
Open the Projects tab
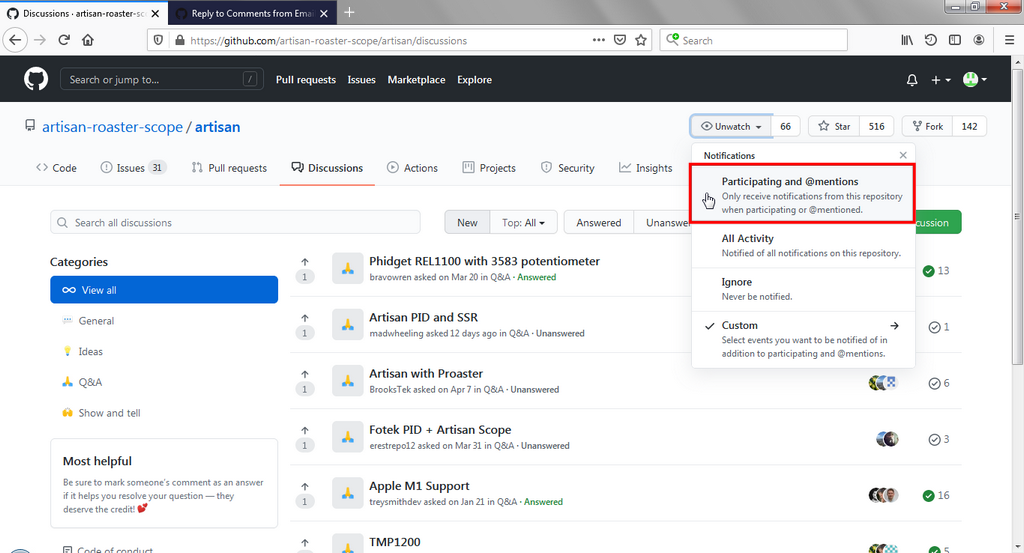pyautogui.click(x=489, y=168)
